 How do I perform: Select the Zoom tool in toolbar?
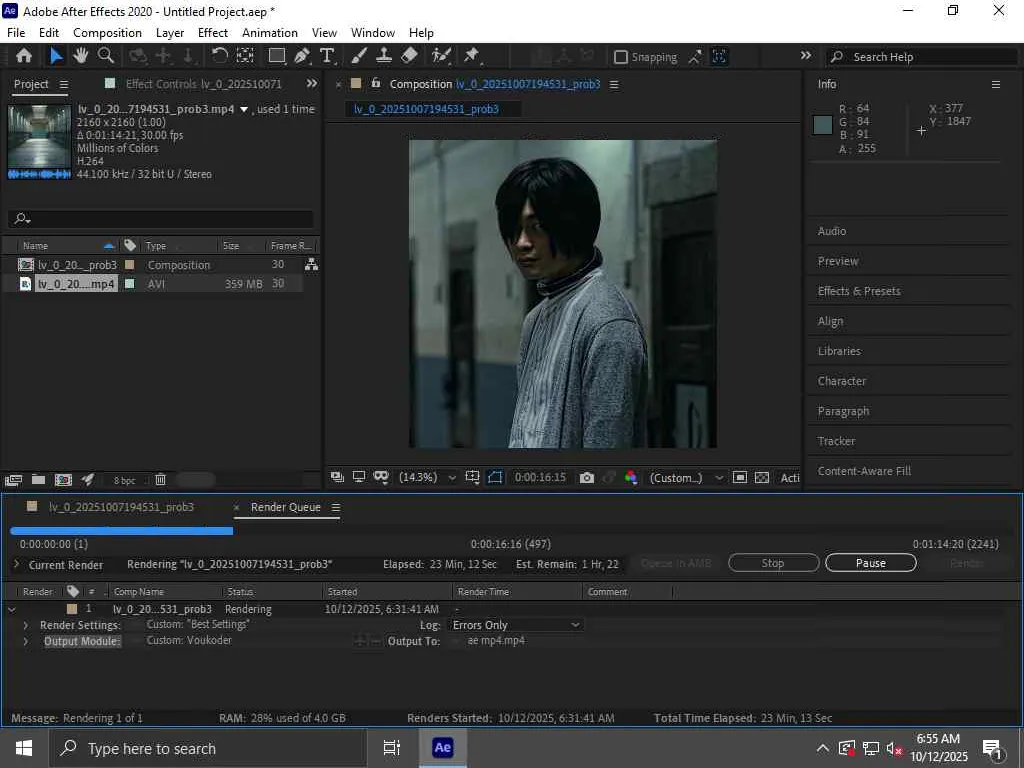[106, 56]
